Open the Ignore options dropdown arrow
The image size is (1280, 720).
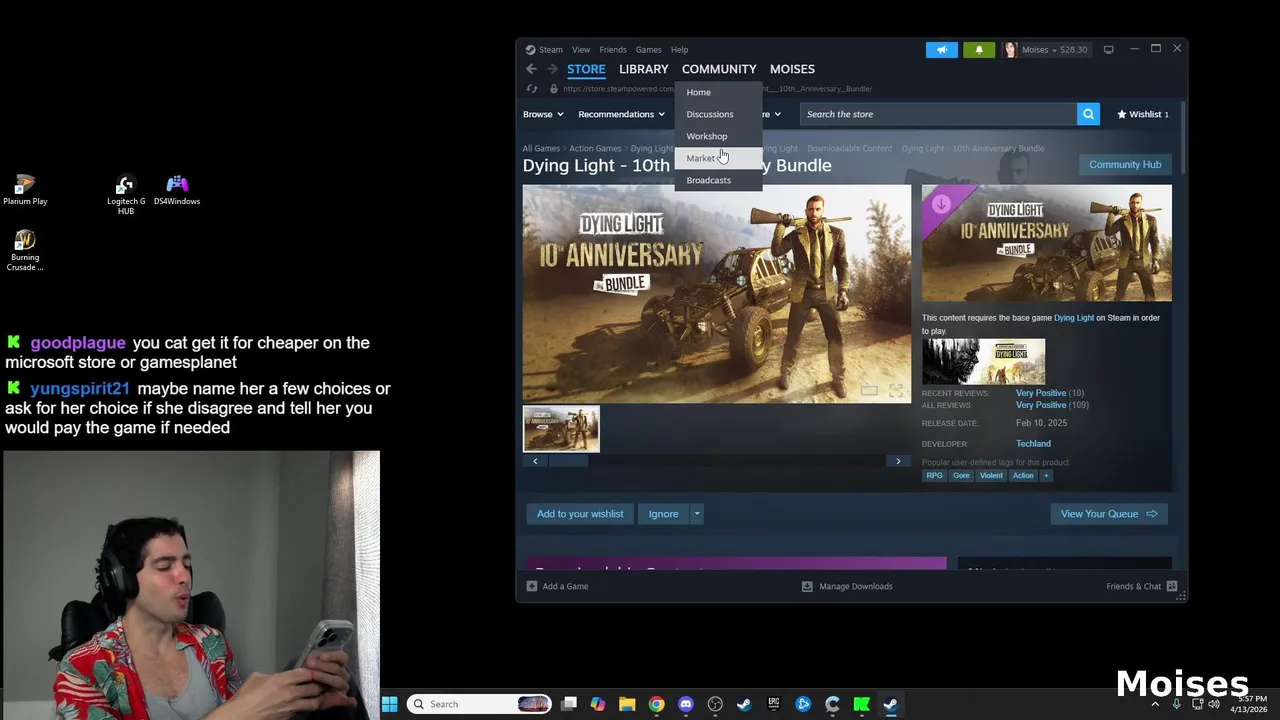(x=697, y=514)
